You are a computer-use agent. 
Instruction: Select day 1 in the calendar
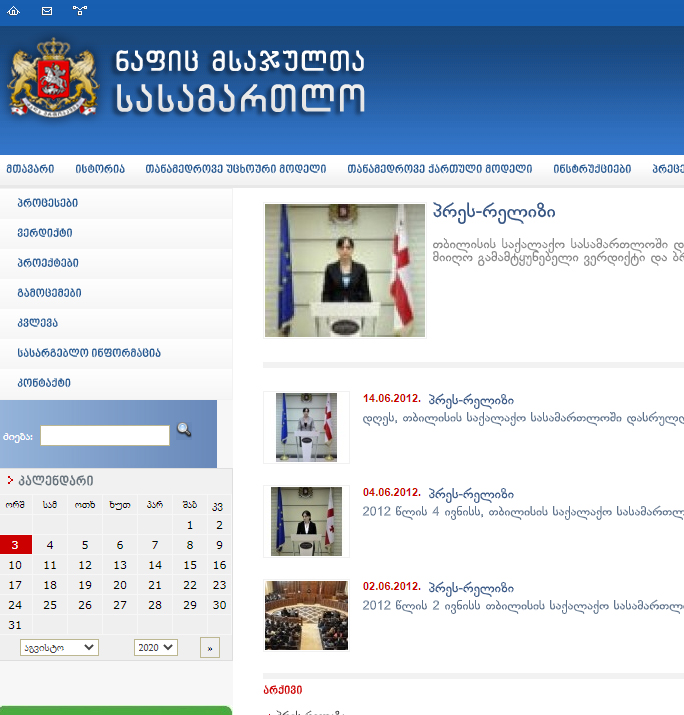(x=190, y=525)
